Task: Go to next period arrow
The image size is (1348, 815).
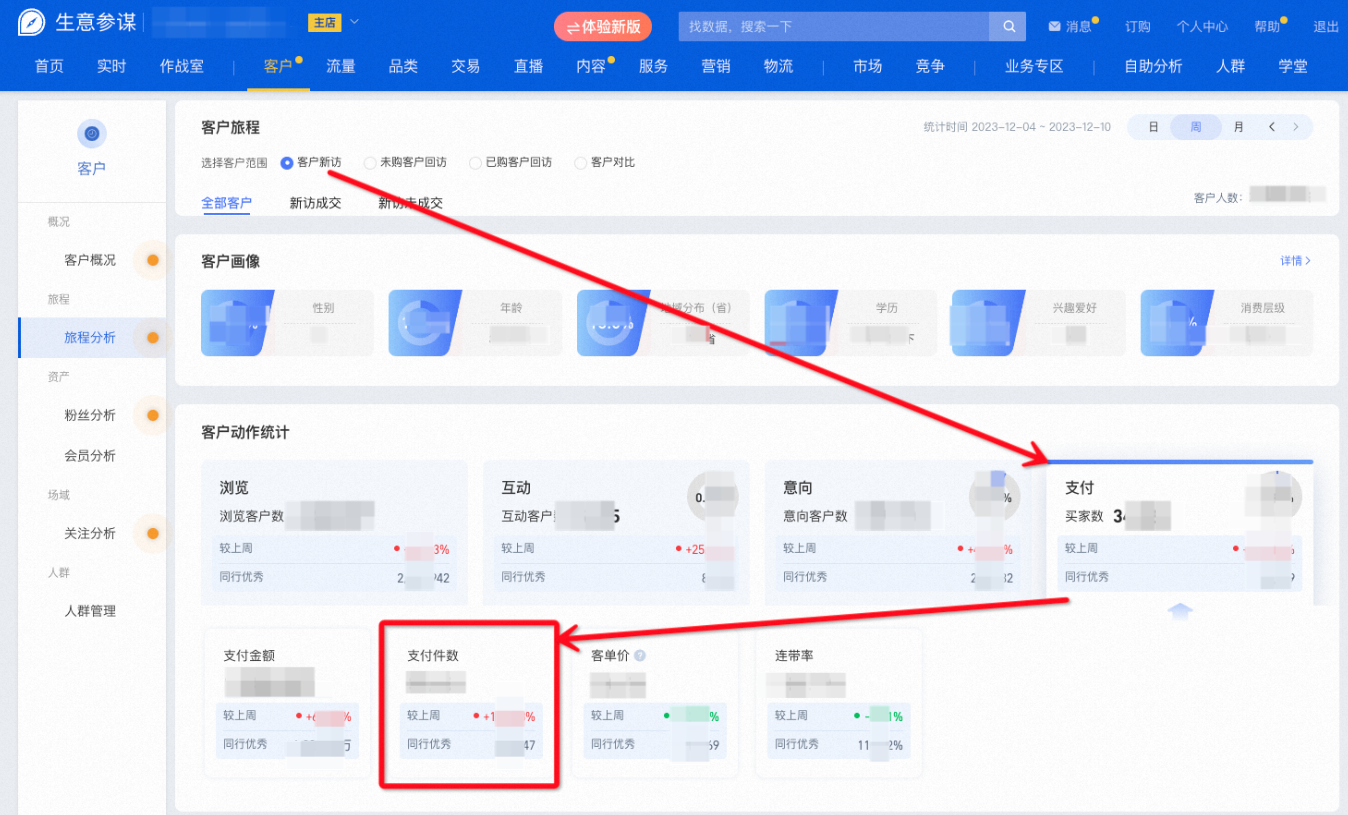Action: coord(1296,127)
